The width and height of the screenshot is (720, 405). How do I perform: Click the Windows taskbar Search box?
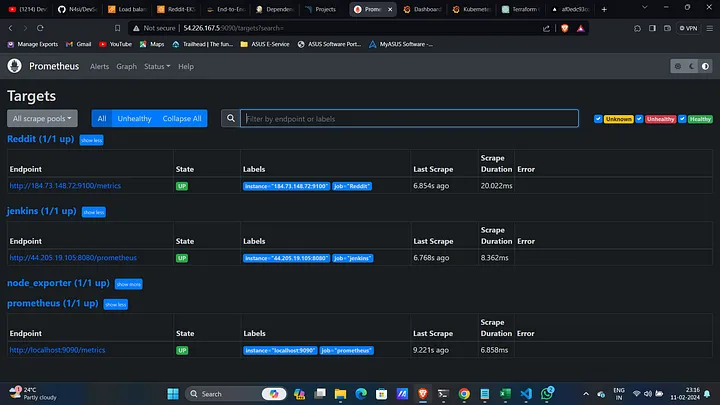[x=236, y=394]
